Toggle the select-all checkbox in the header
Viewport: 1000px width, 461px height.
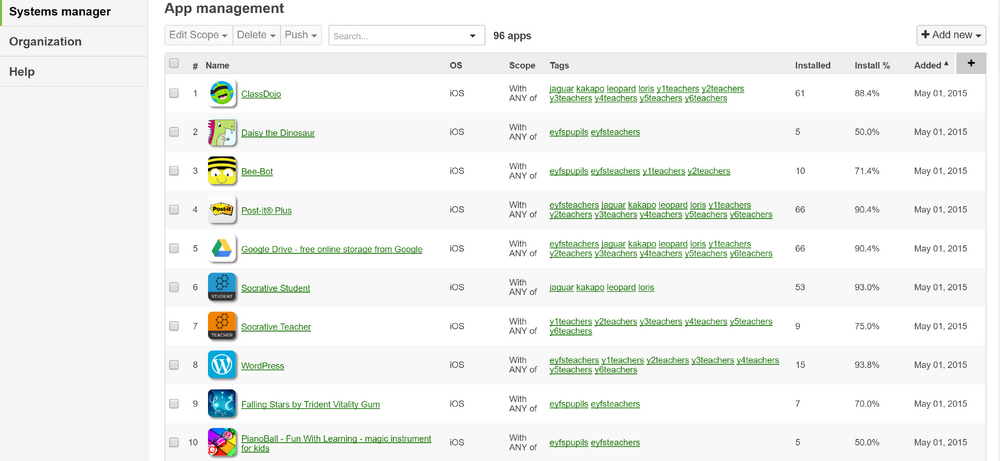[174, 63]
